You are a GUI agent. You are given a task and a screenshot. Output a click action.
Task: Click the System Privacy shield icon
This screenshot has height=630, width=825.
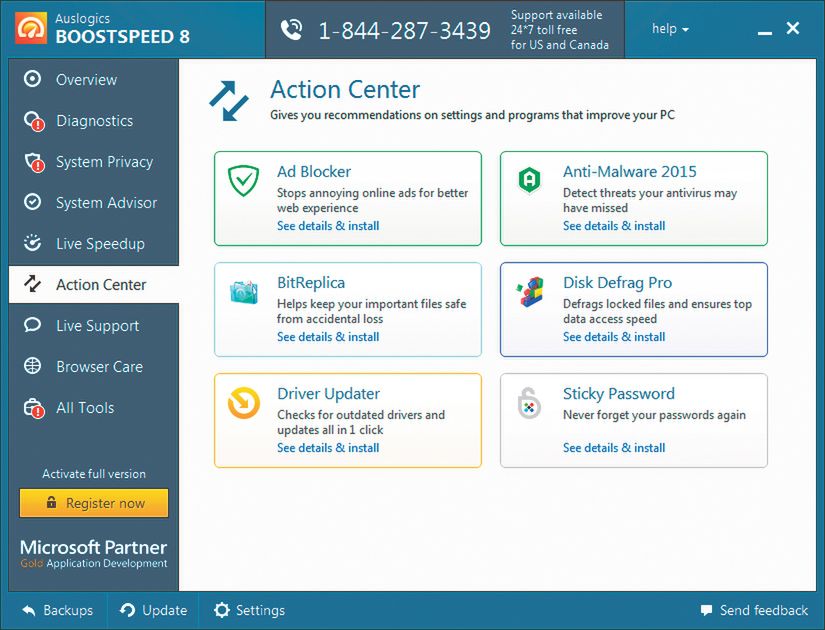[34, 162]
